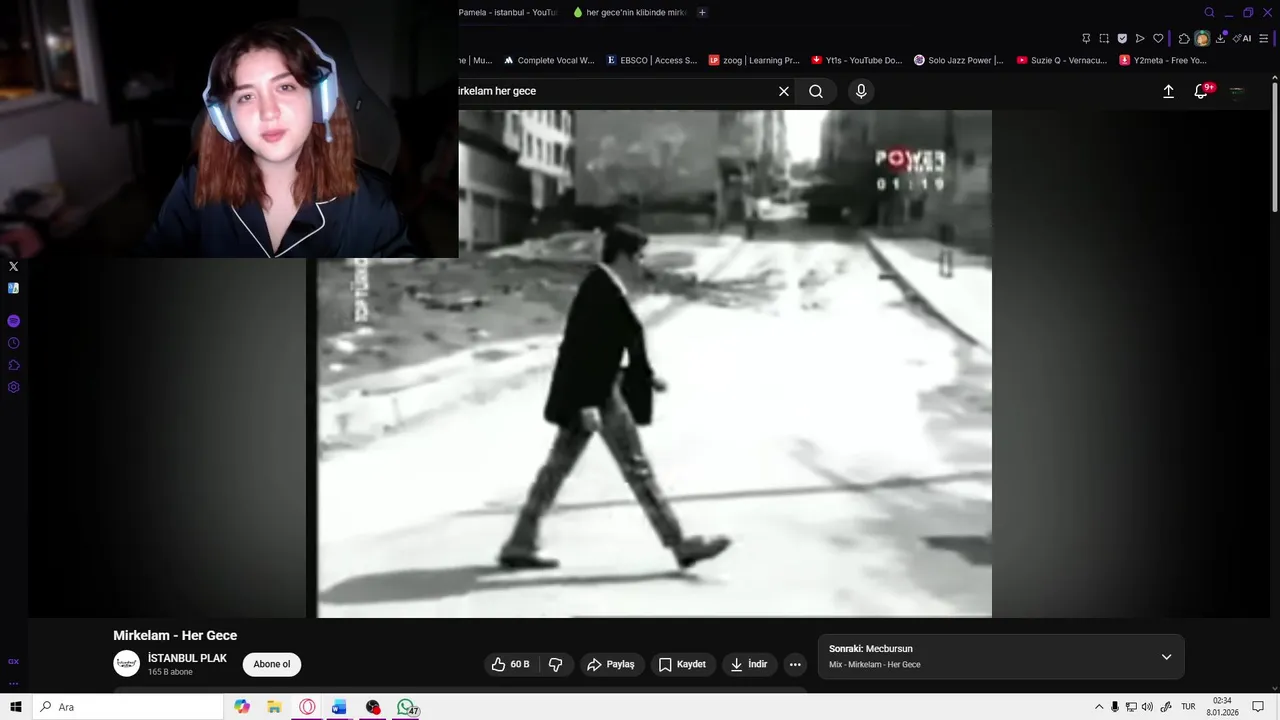Open the Opera downloads icon
The image size is (1280, 720).
coord(1221,38)
